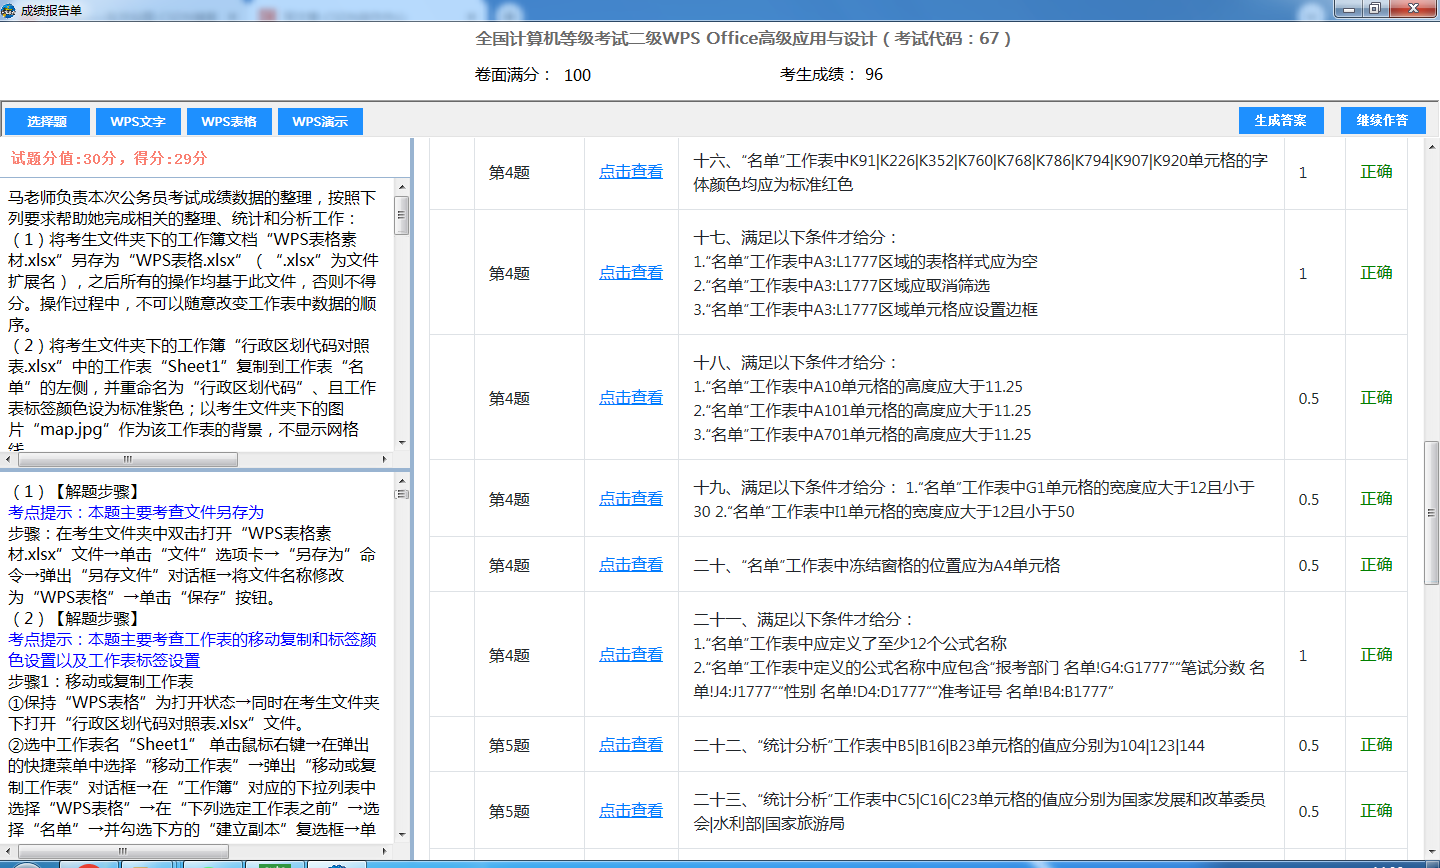
Task: Click the 解题步骤 panel's horizontal scroll-right arrow
Action: pyautogui.click(x=385, y=852)
